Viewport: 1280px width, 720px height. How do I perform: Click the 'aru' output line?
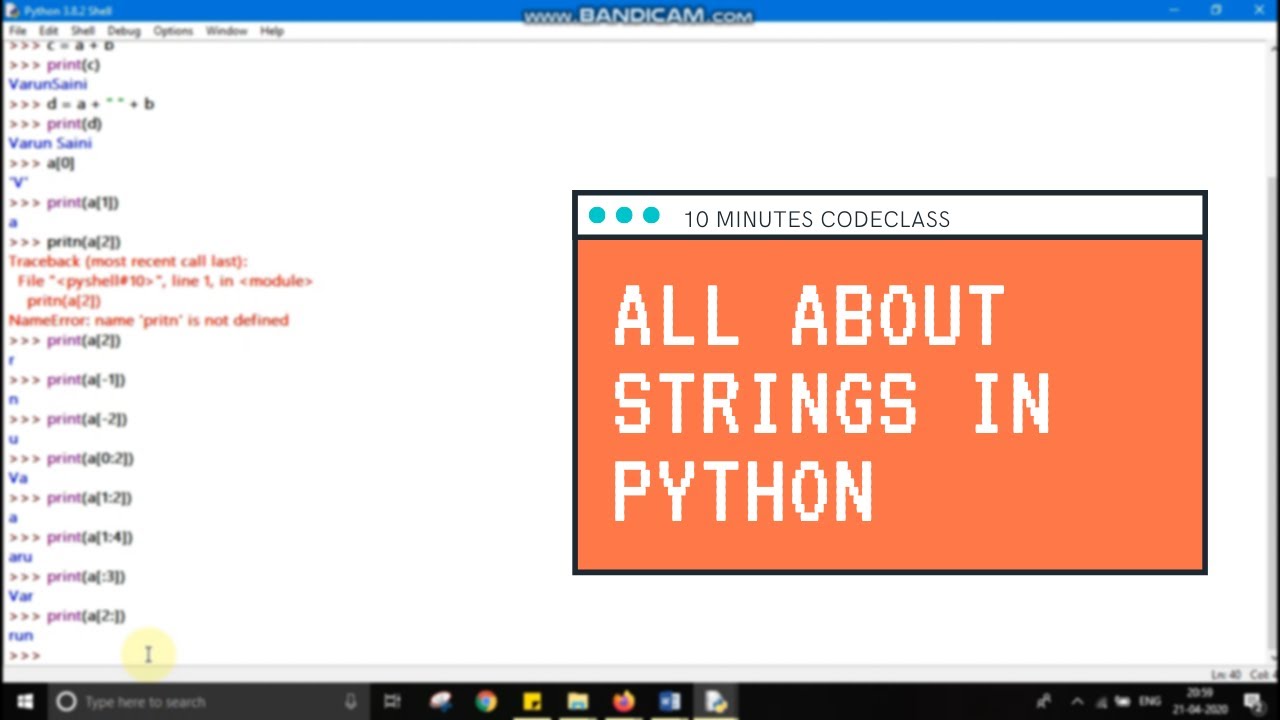pos(20,557)
